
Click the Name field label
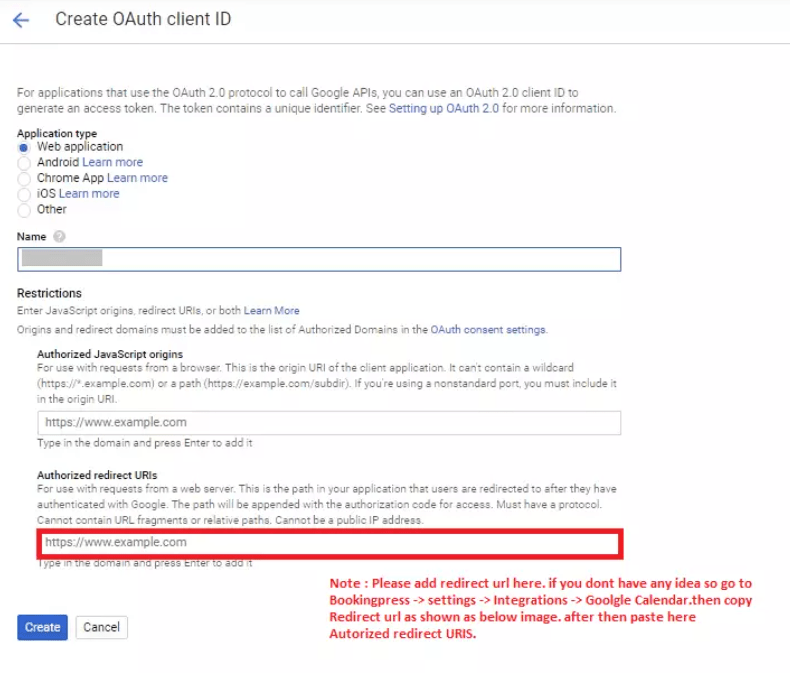tap(31, 236)
